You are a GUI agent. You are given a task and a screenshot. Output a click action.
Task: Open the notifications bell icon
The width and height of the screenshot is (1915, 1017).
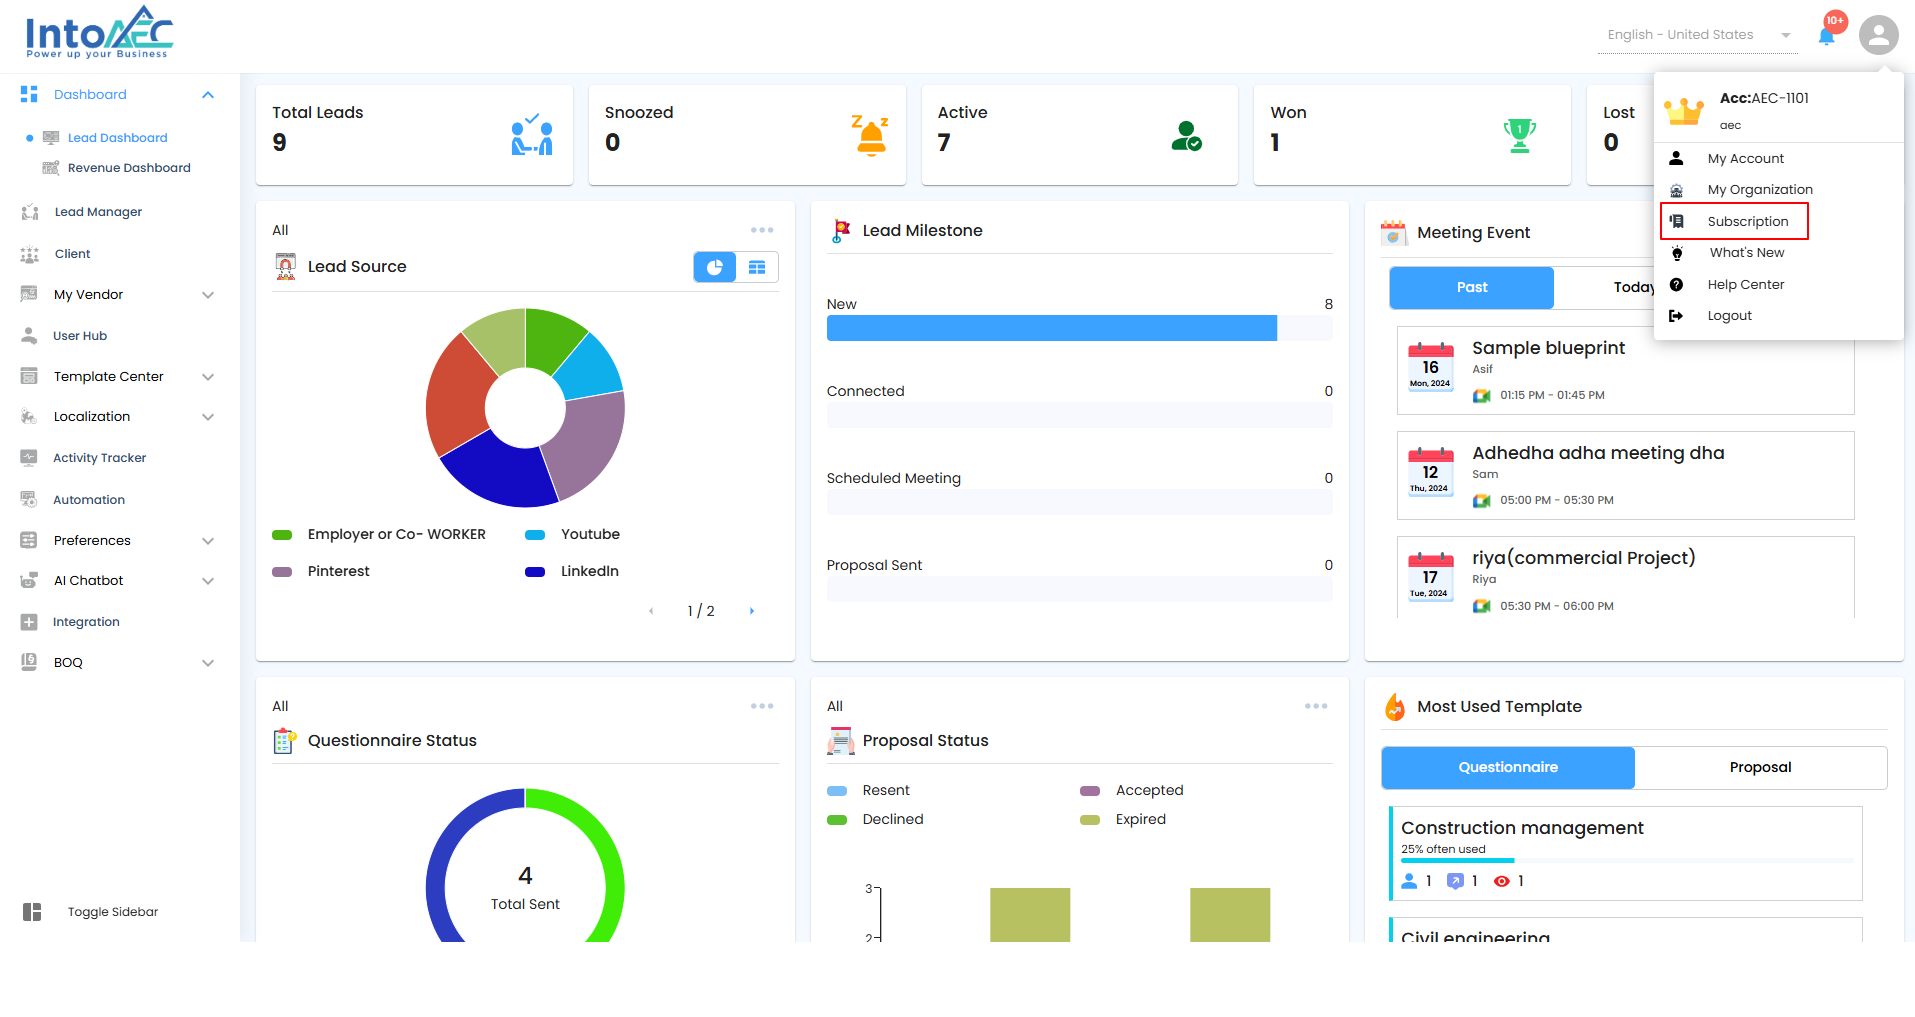pyautogui.click(x=1826, y=36)
